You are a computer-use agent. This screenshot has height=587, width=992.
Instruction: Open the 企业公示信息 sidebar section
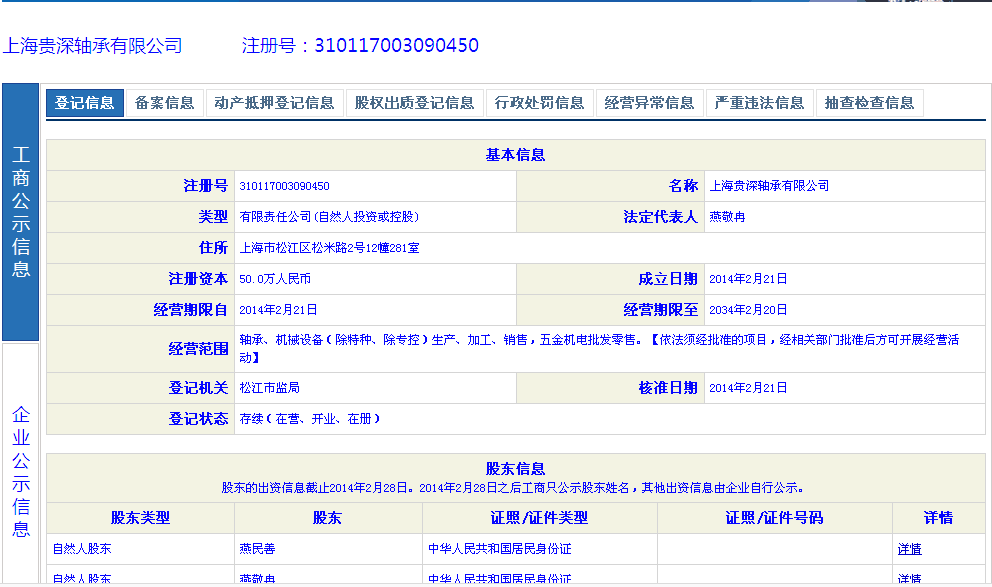21,471
